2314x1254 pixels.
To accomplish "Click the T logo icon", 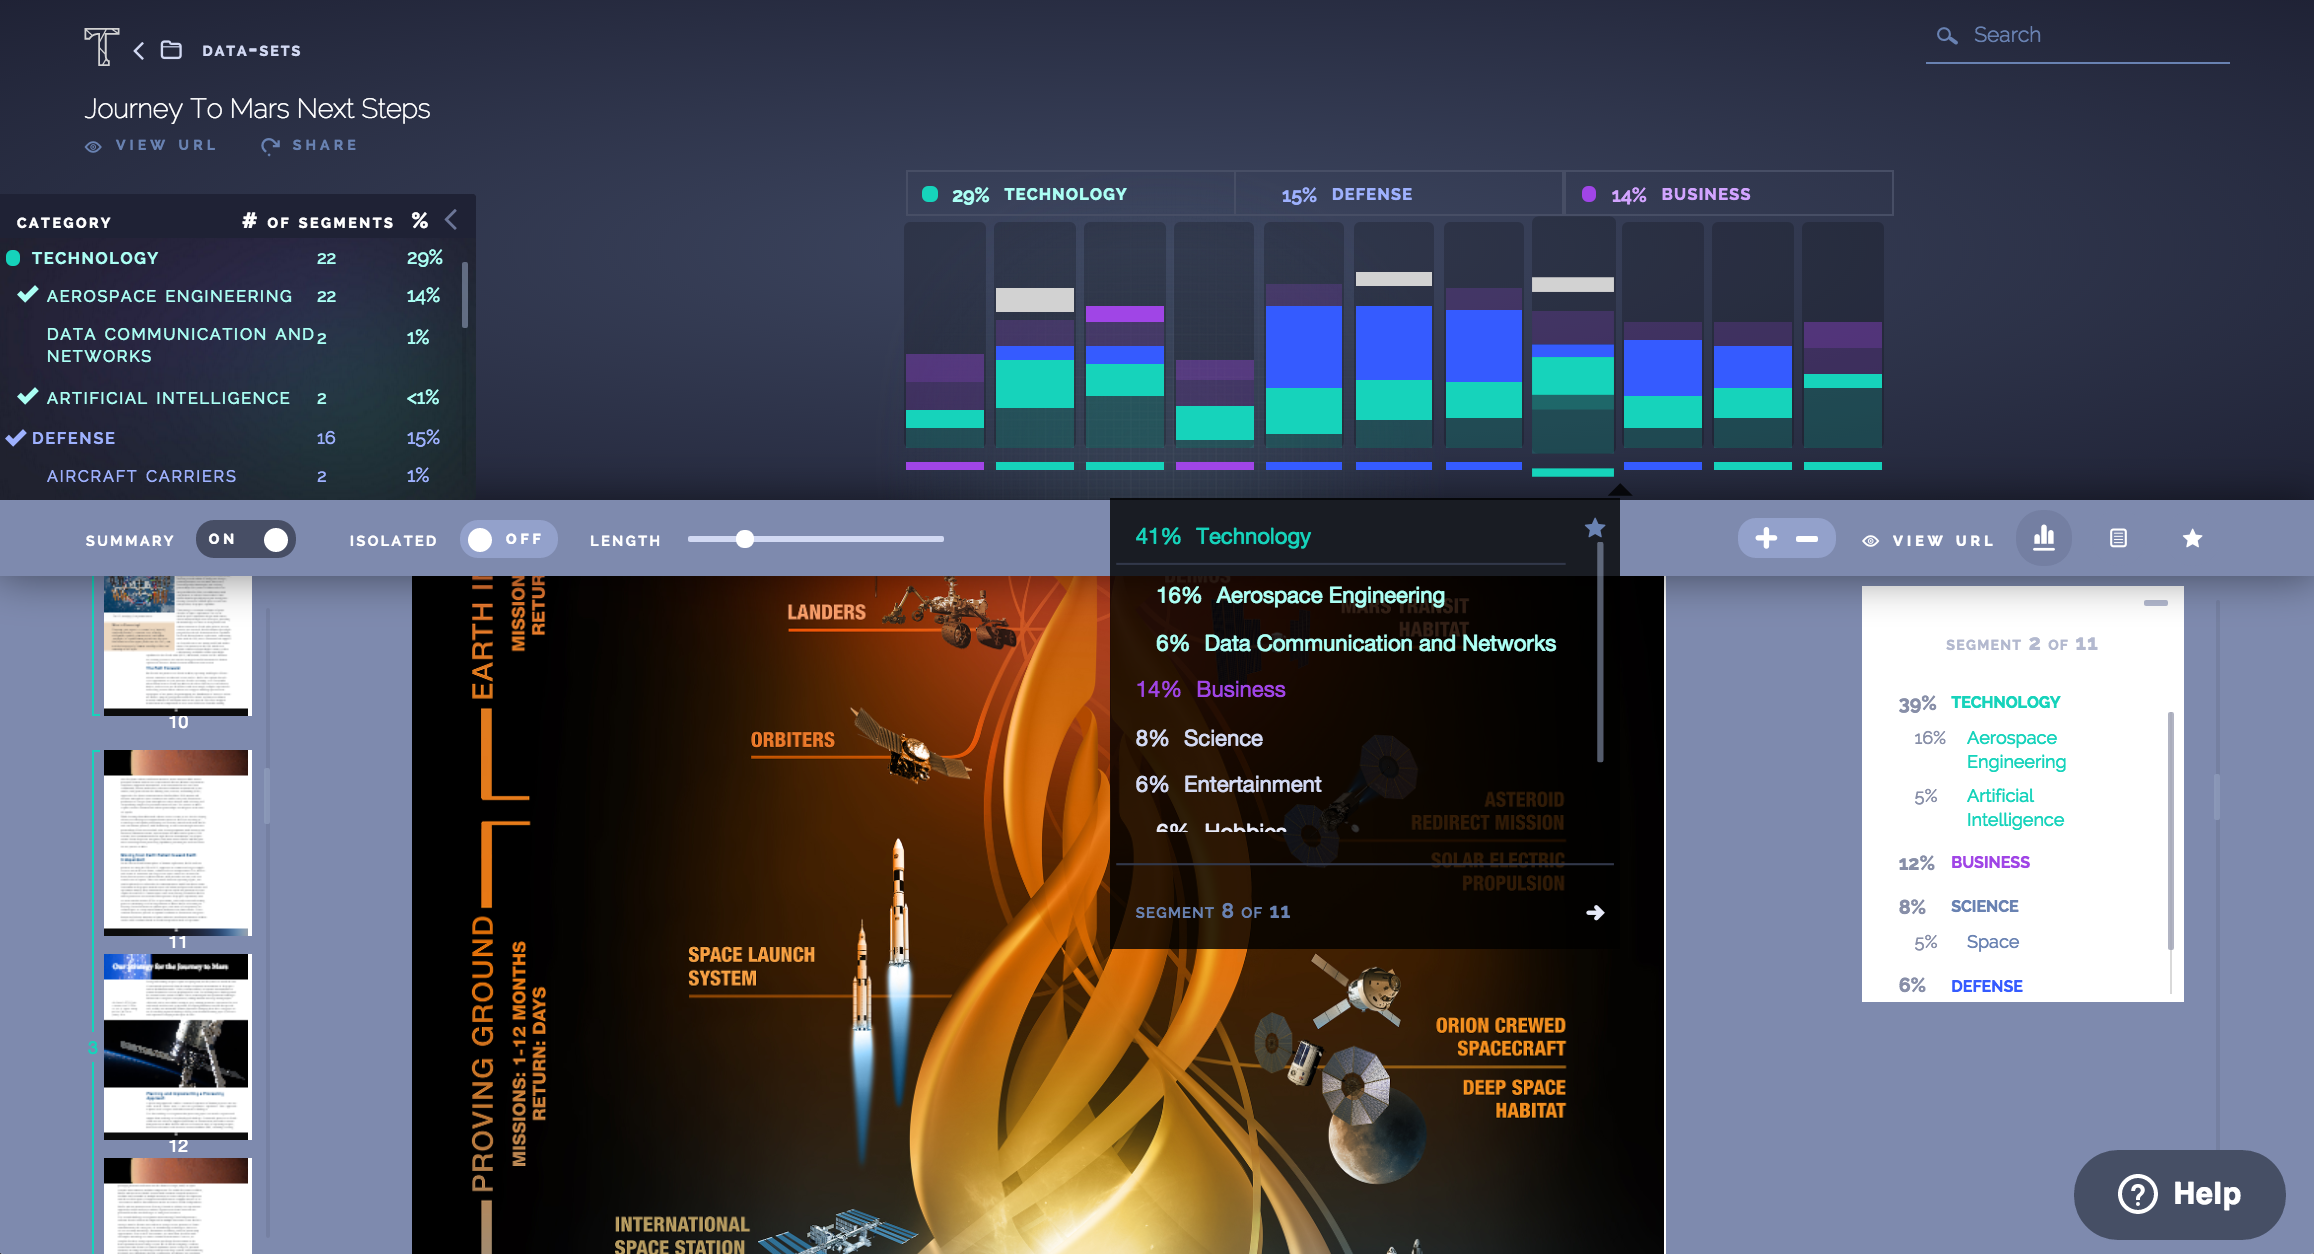I will (x=101, y=46).
